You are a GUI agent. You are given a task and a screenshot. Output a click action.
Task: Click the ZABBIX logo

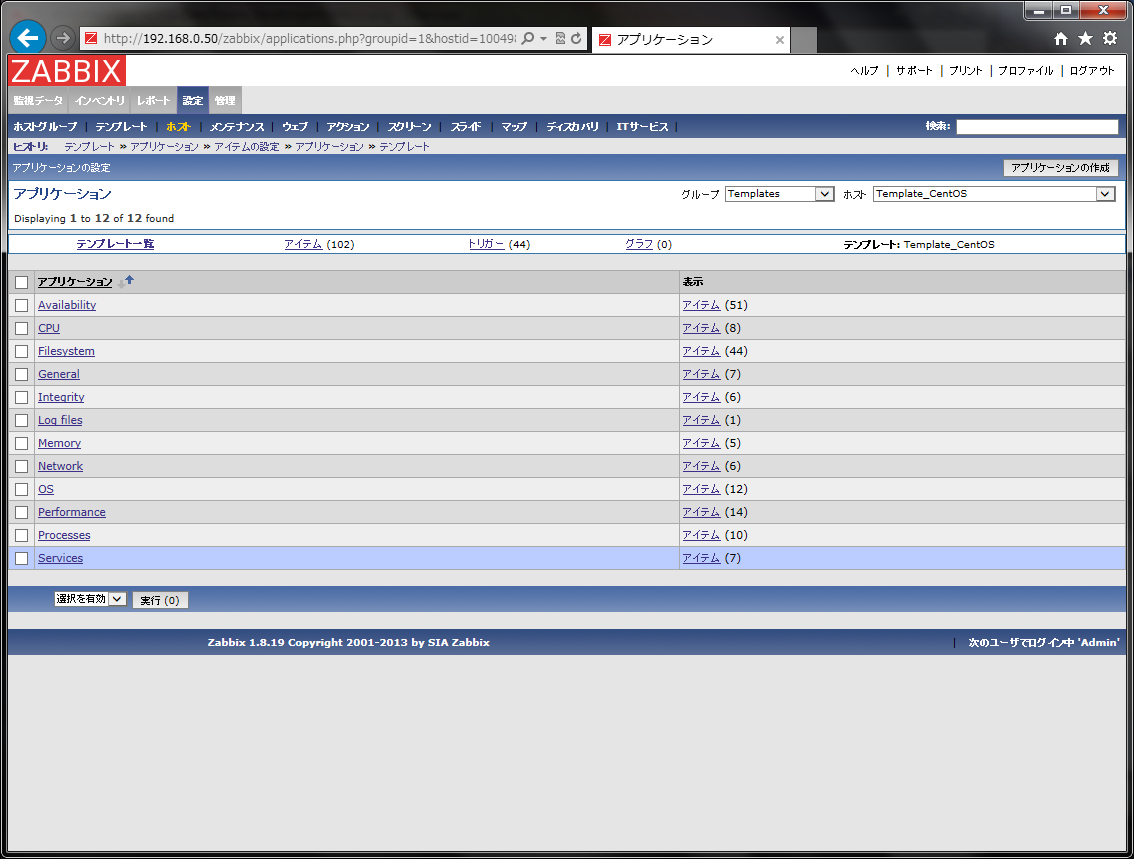[67, 71]
